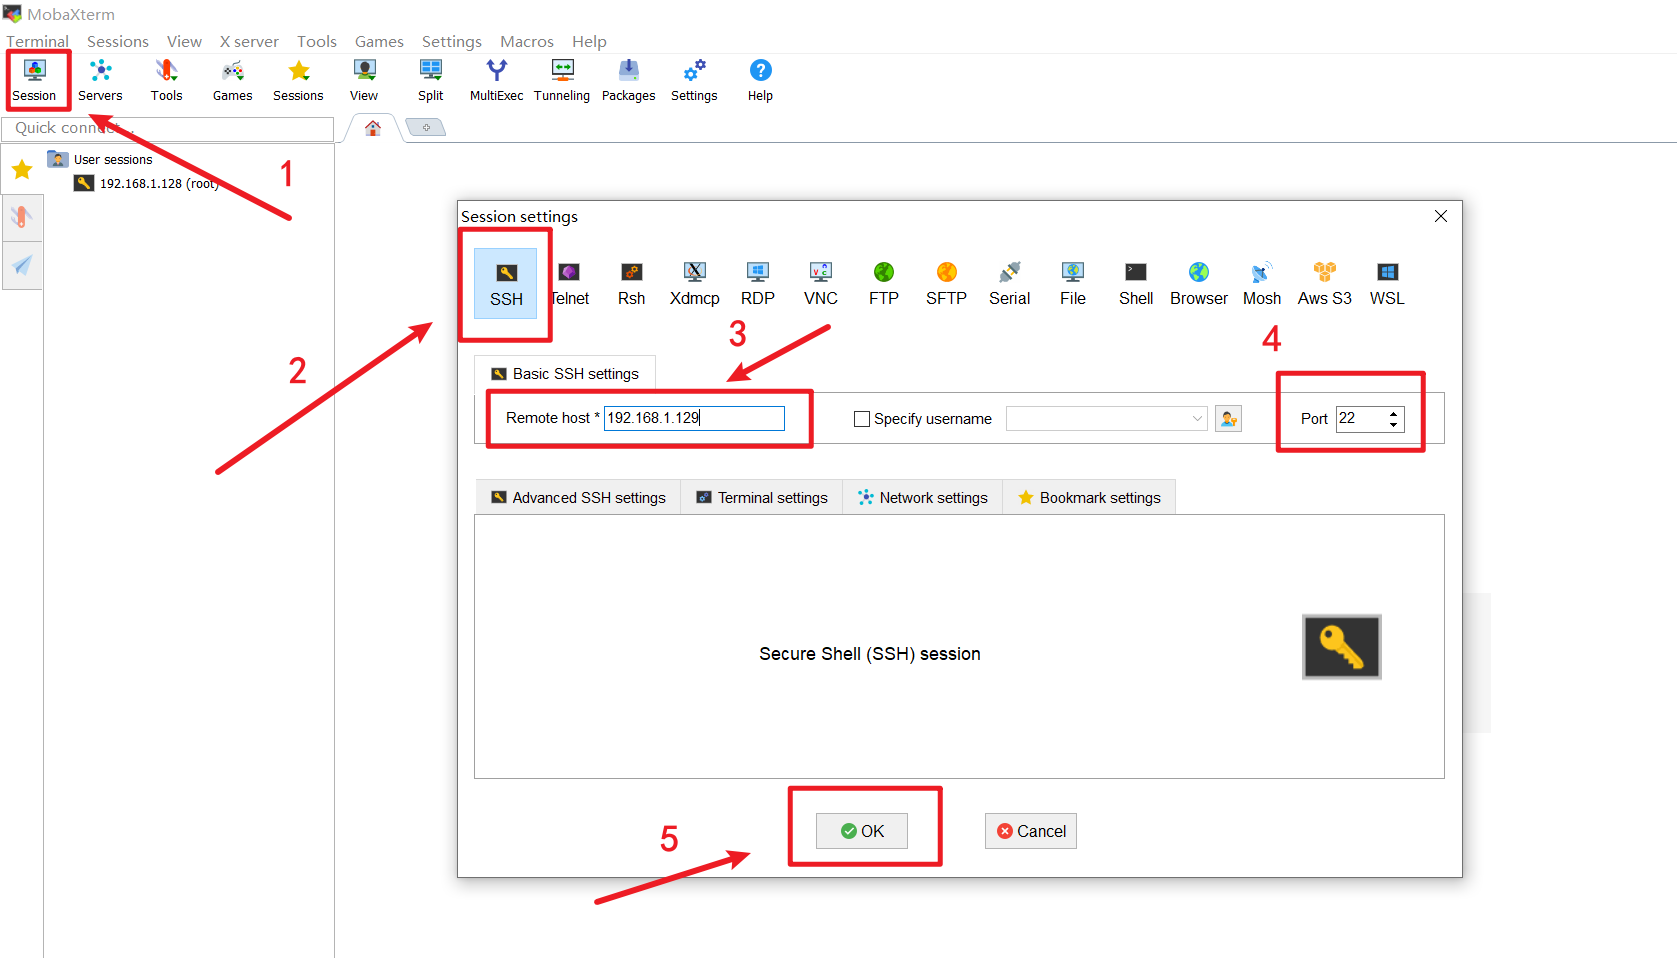
Task: Open a new tab with plus button
Action: 426,127
